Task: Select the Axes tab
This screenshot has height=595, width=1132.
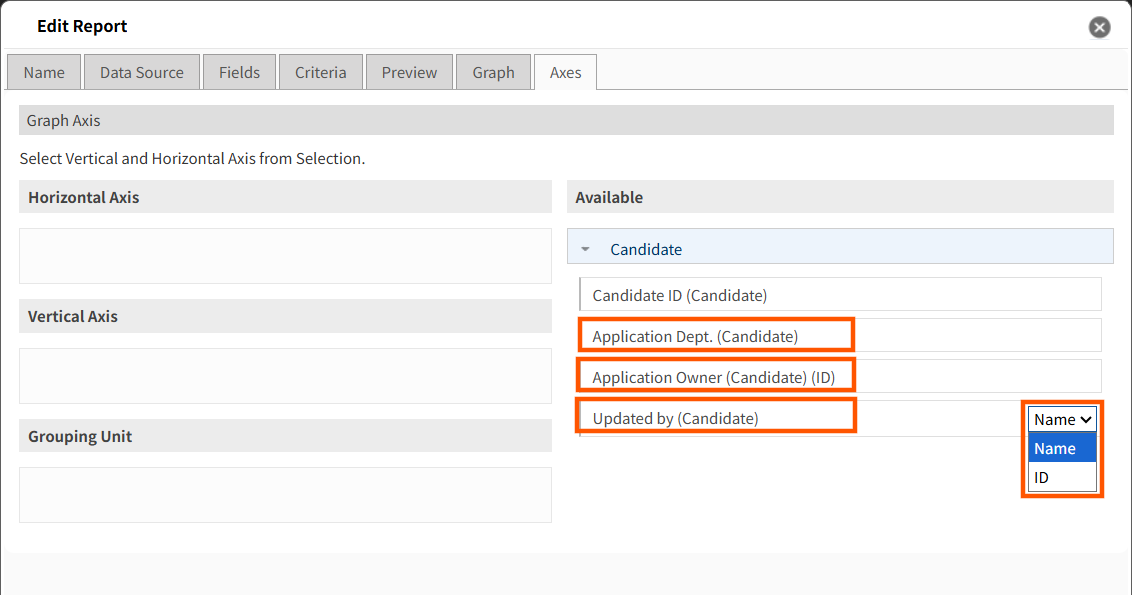Action: pos(565,72)
